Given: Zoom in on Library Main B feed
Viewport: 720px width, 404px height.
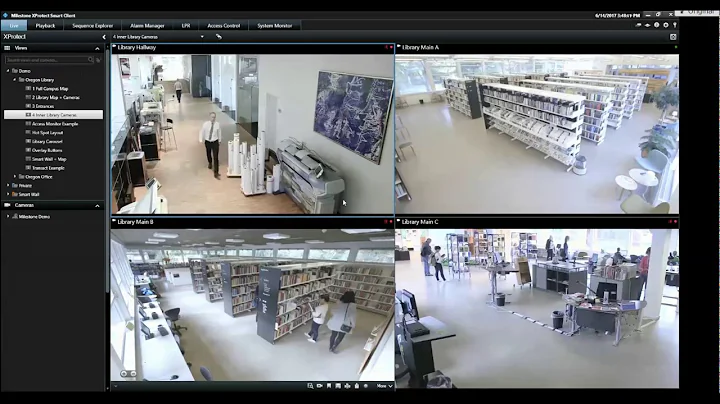Looking at the screenshot, I should click(124, 374).
